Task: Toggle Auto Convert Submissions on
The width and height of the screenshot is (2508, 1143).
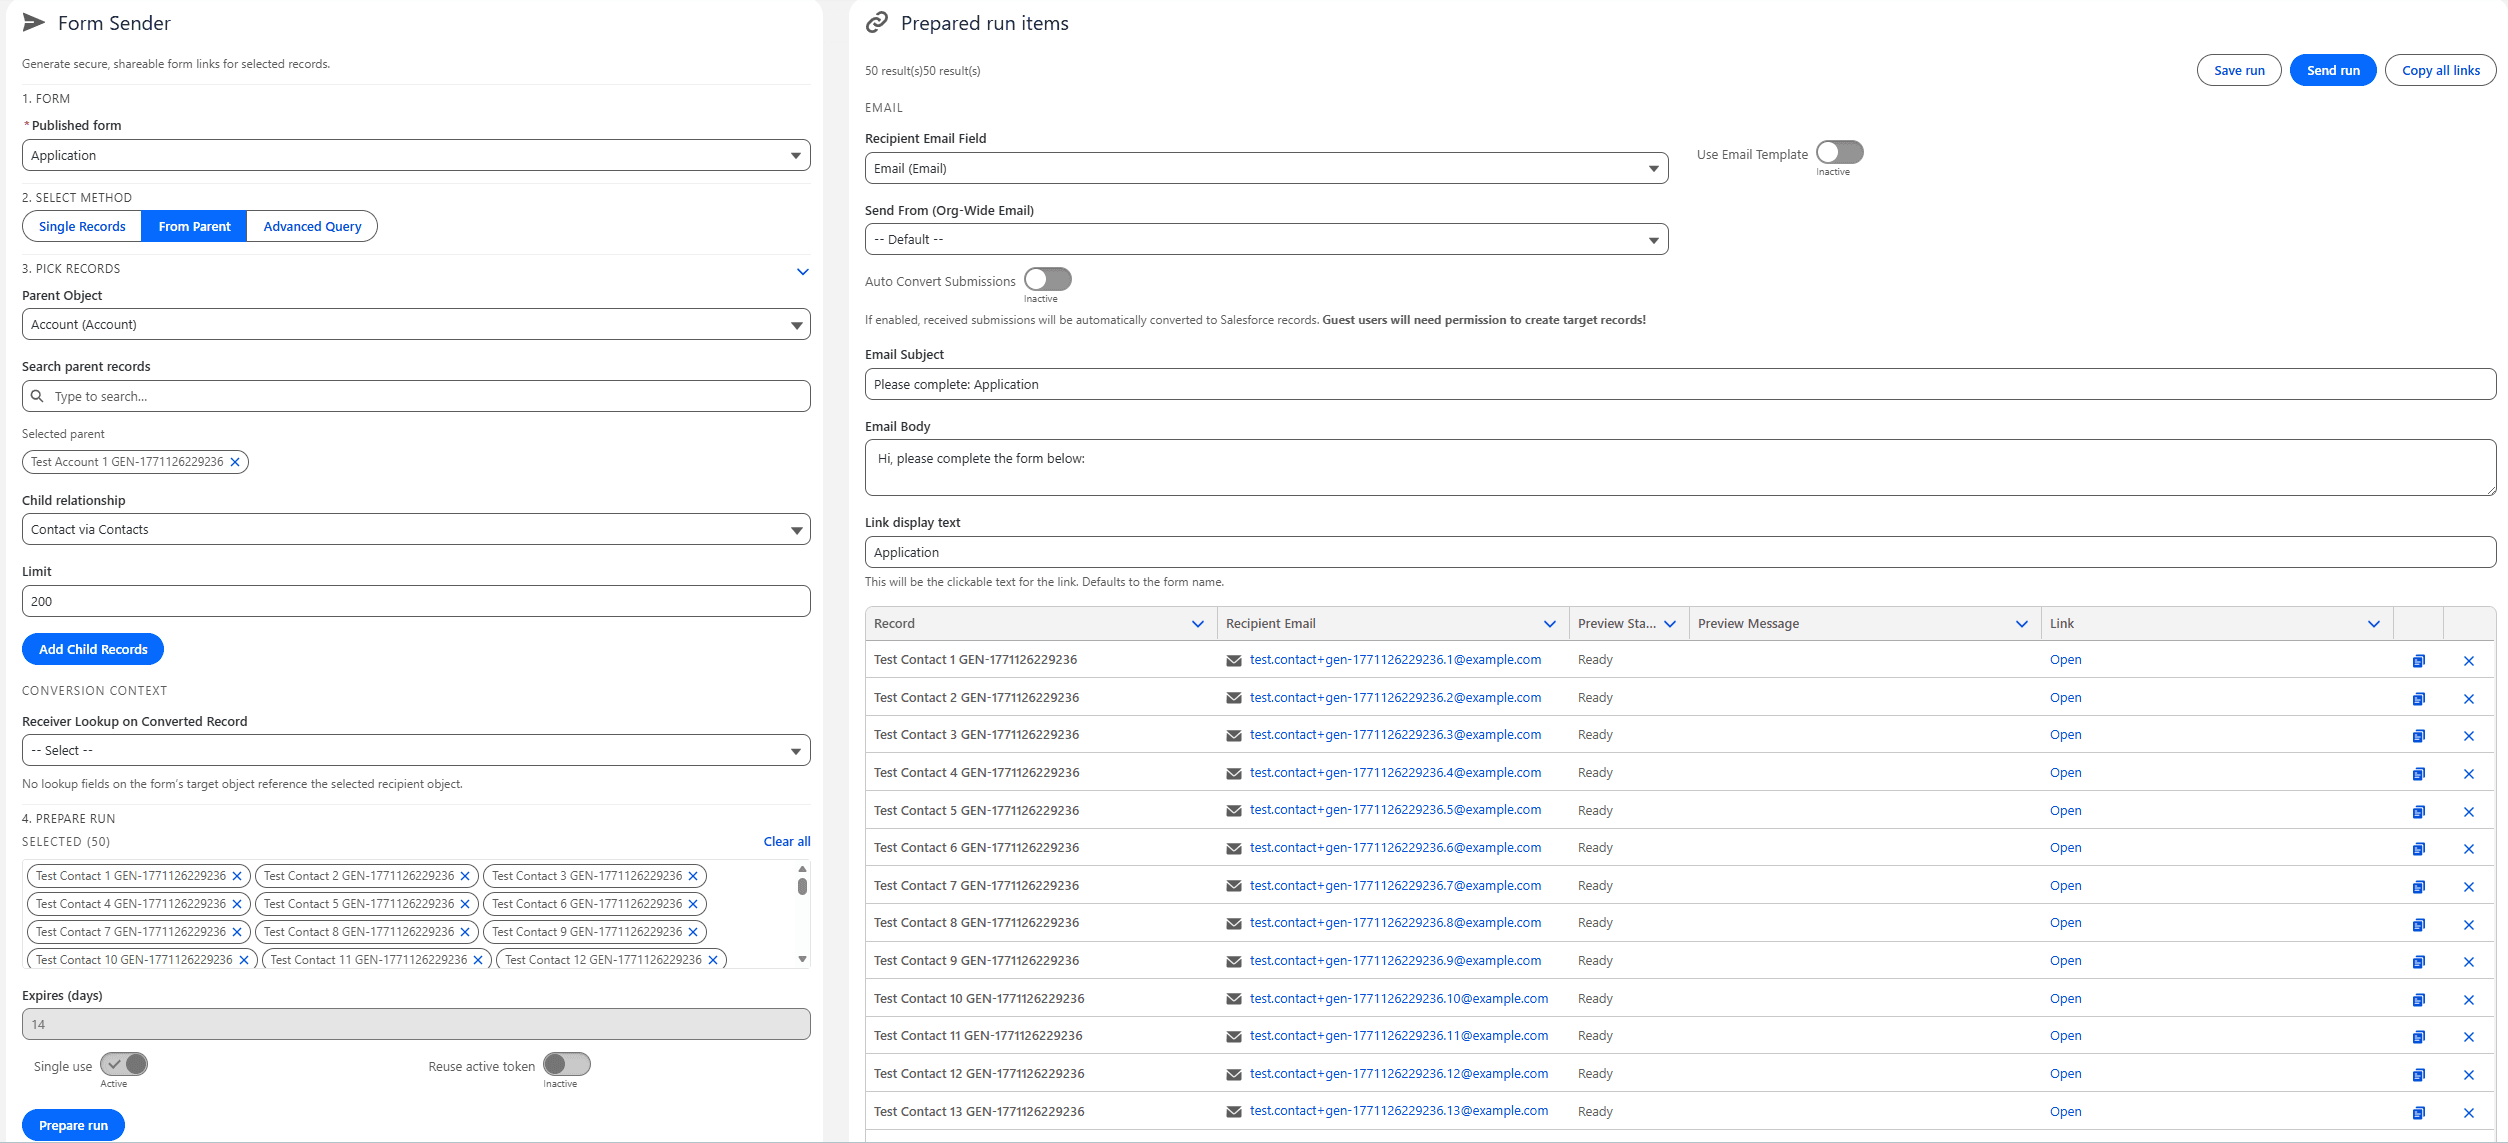Action: pyautogui.click(x=1047, y=280)
